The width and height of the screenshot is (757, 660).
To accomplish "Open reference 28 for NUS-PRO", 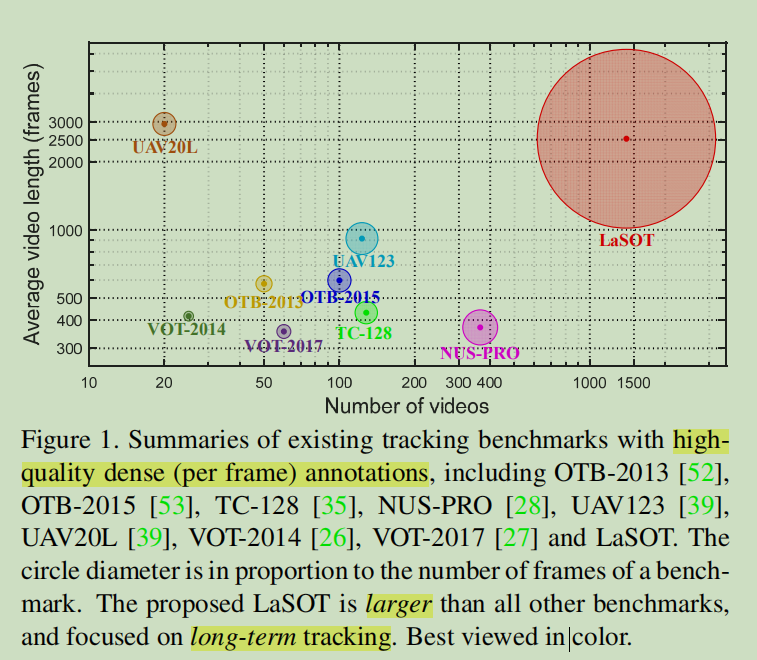I will click(x=527, y=506).
